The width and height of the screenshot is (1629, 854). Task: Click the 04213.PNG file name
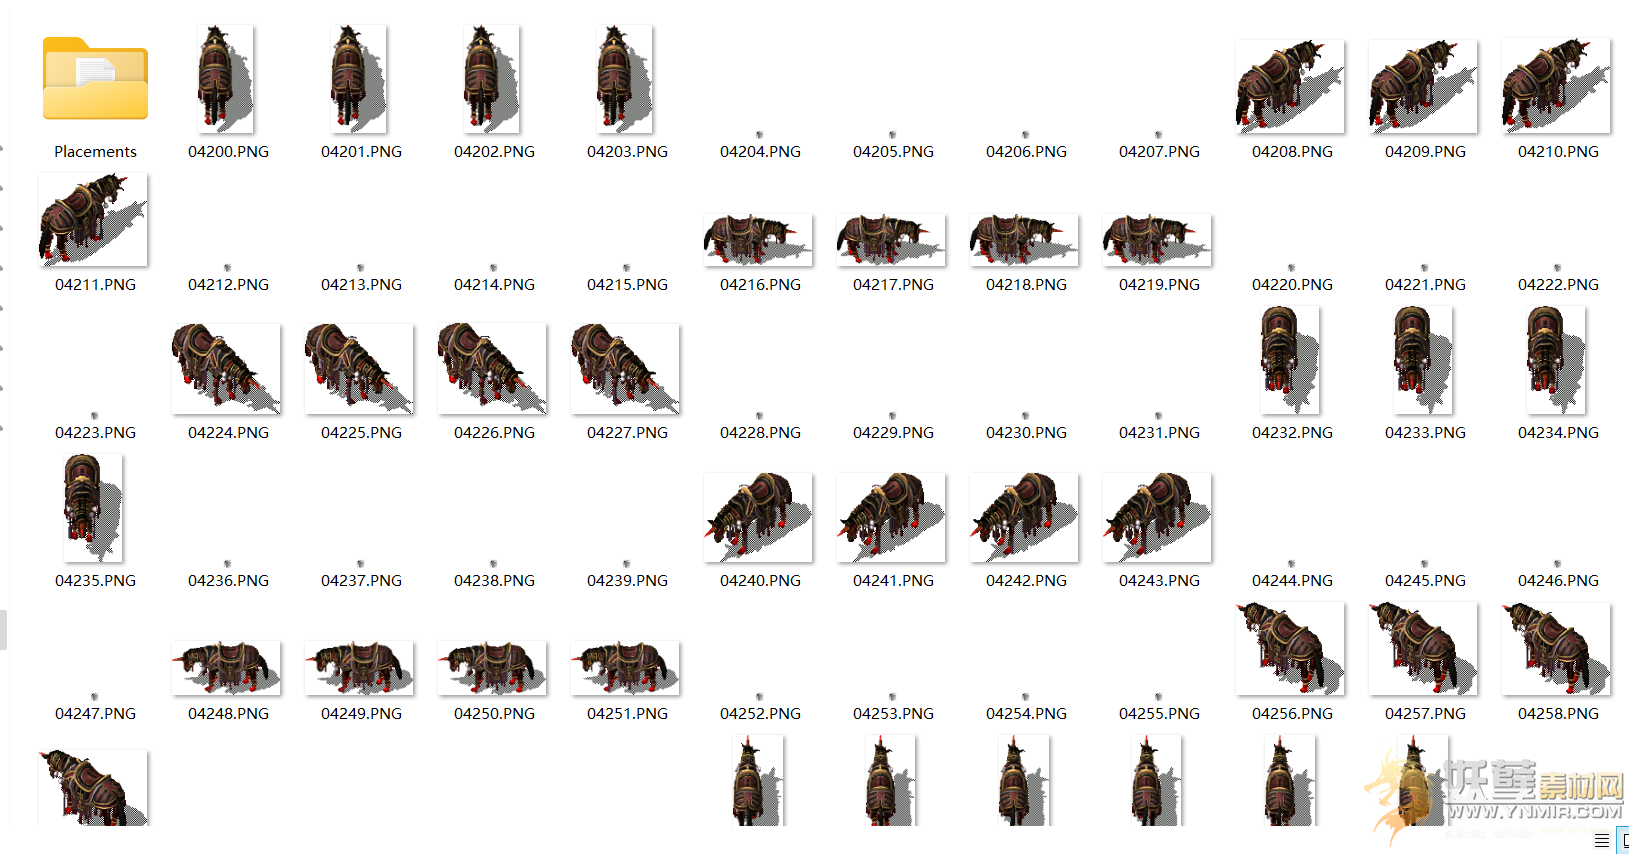tap(361, 285)
